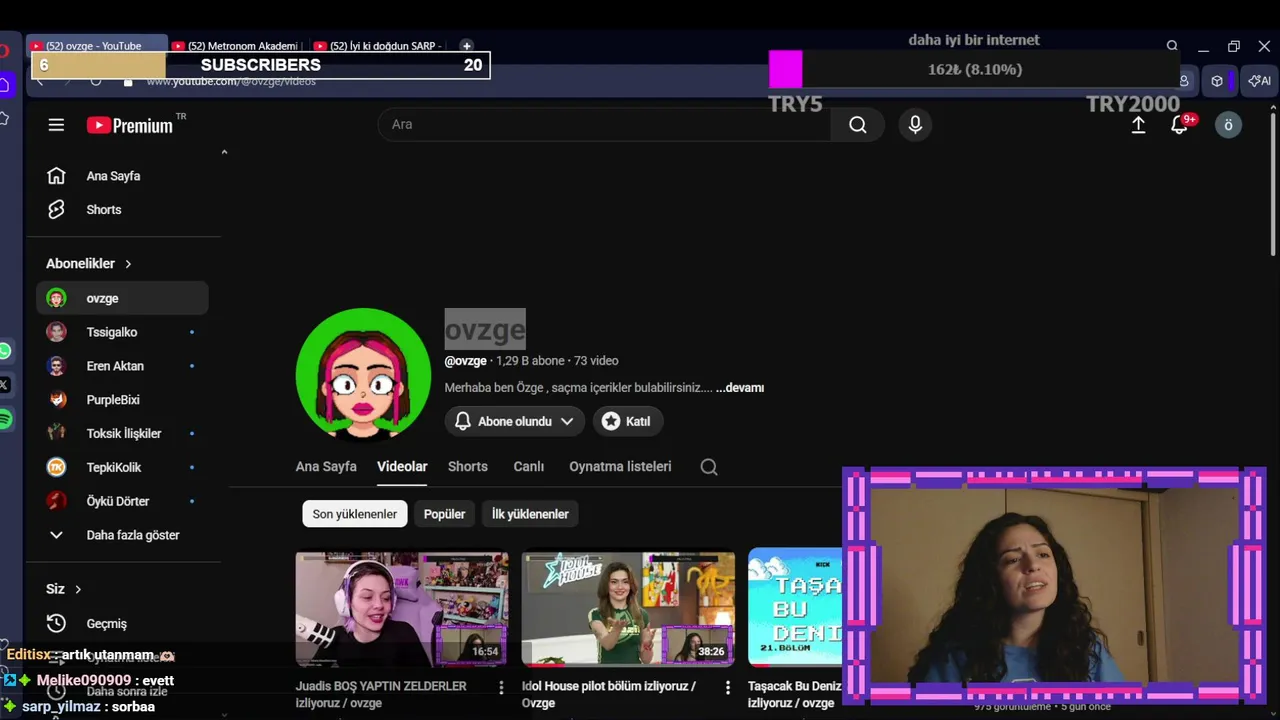The height and width of the screenshot is (720, 1280).
Task: Expand the Abonelikler section header
Action: click(89, 264)
